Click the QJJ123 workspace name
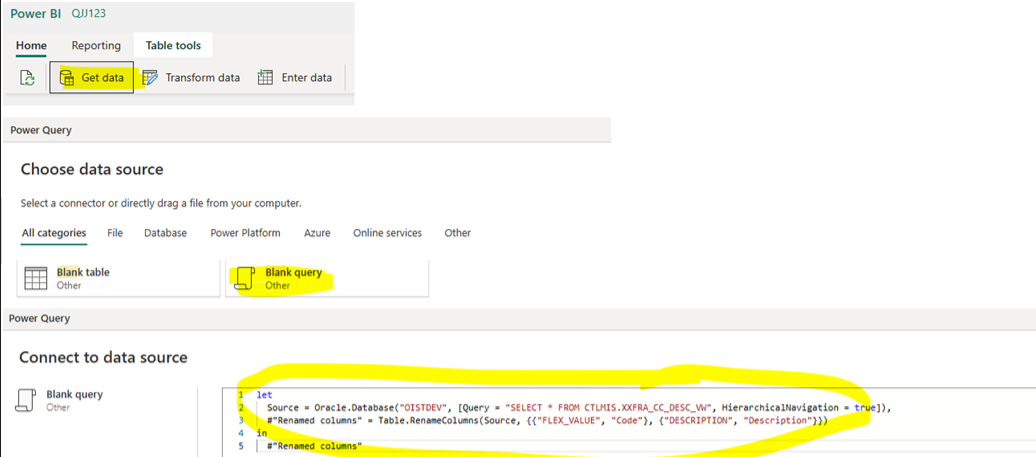1036x457 pixels. [x=89, y=15]
